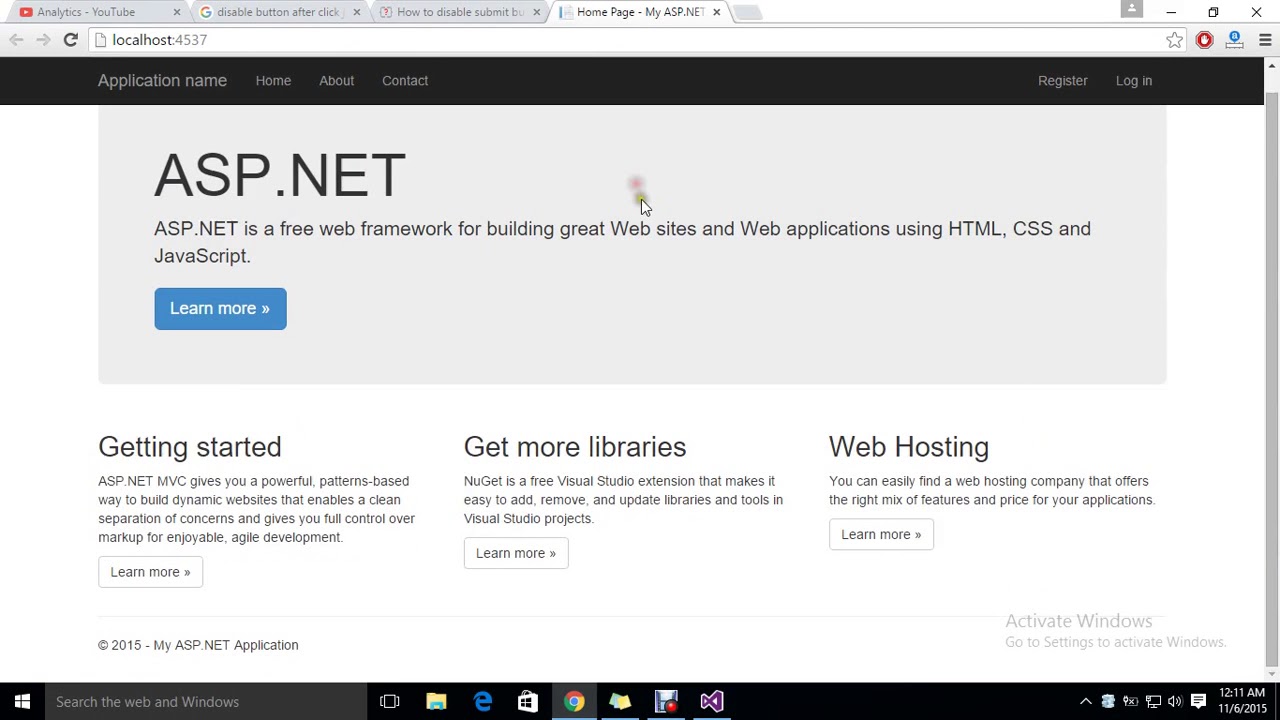Click the browser forward arrow
The image size is (1280, 720).
[43, 40]
